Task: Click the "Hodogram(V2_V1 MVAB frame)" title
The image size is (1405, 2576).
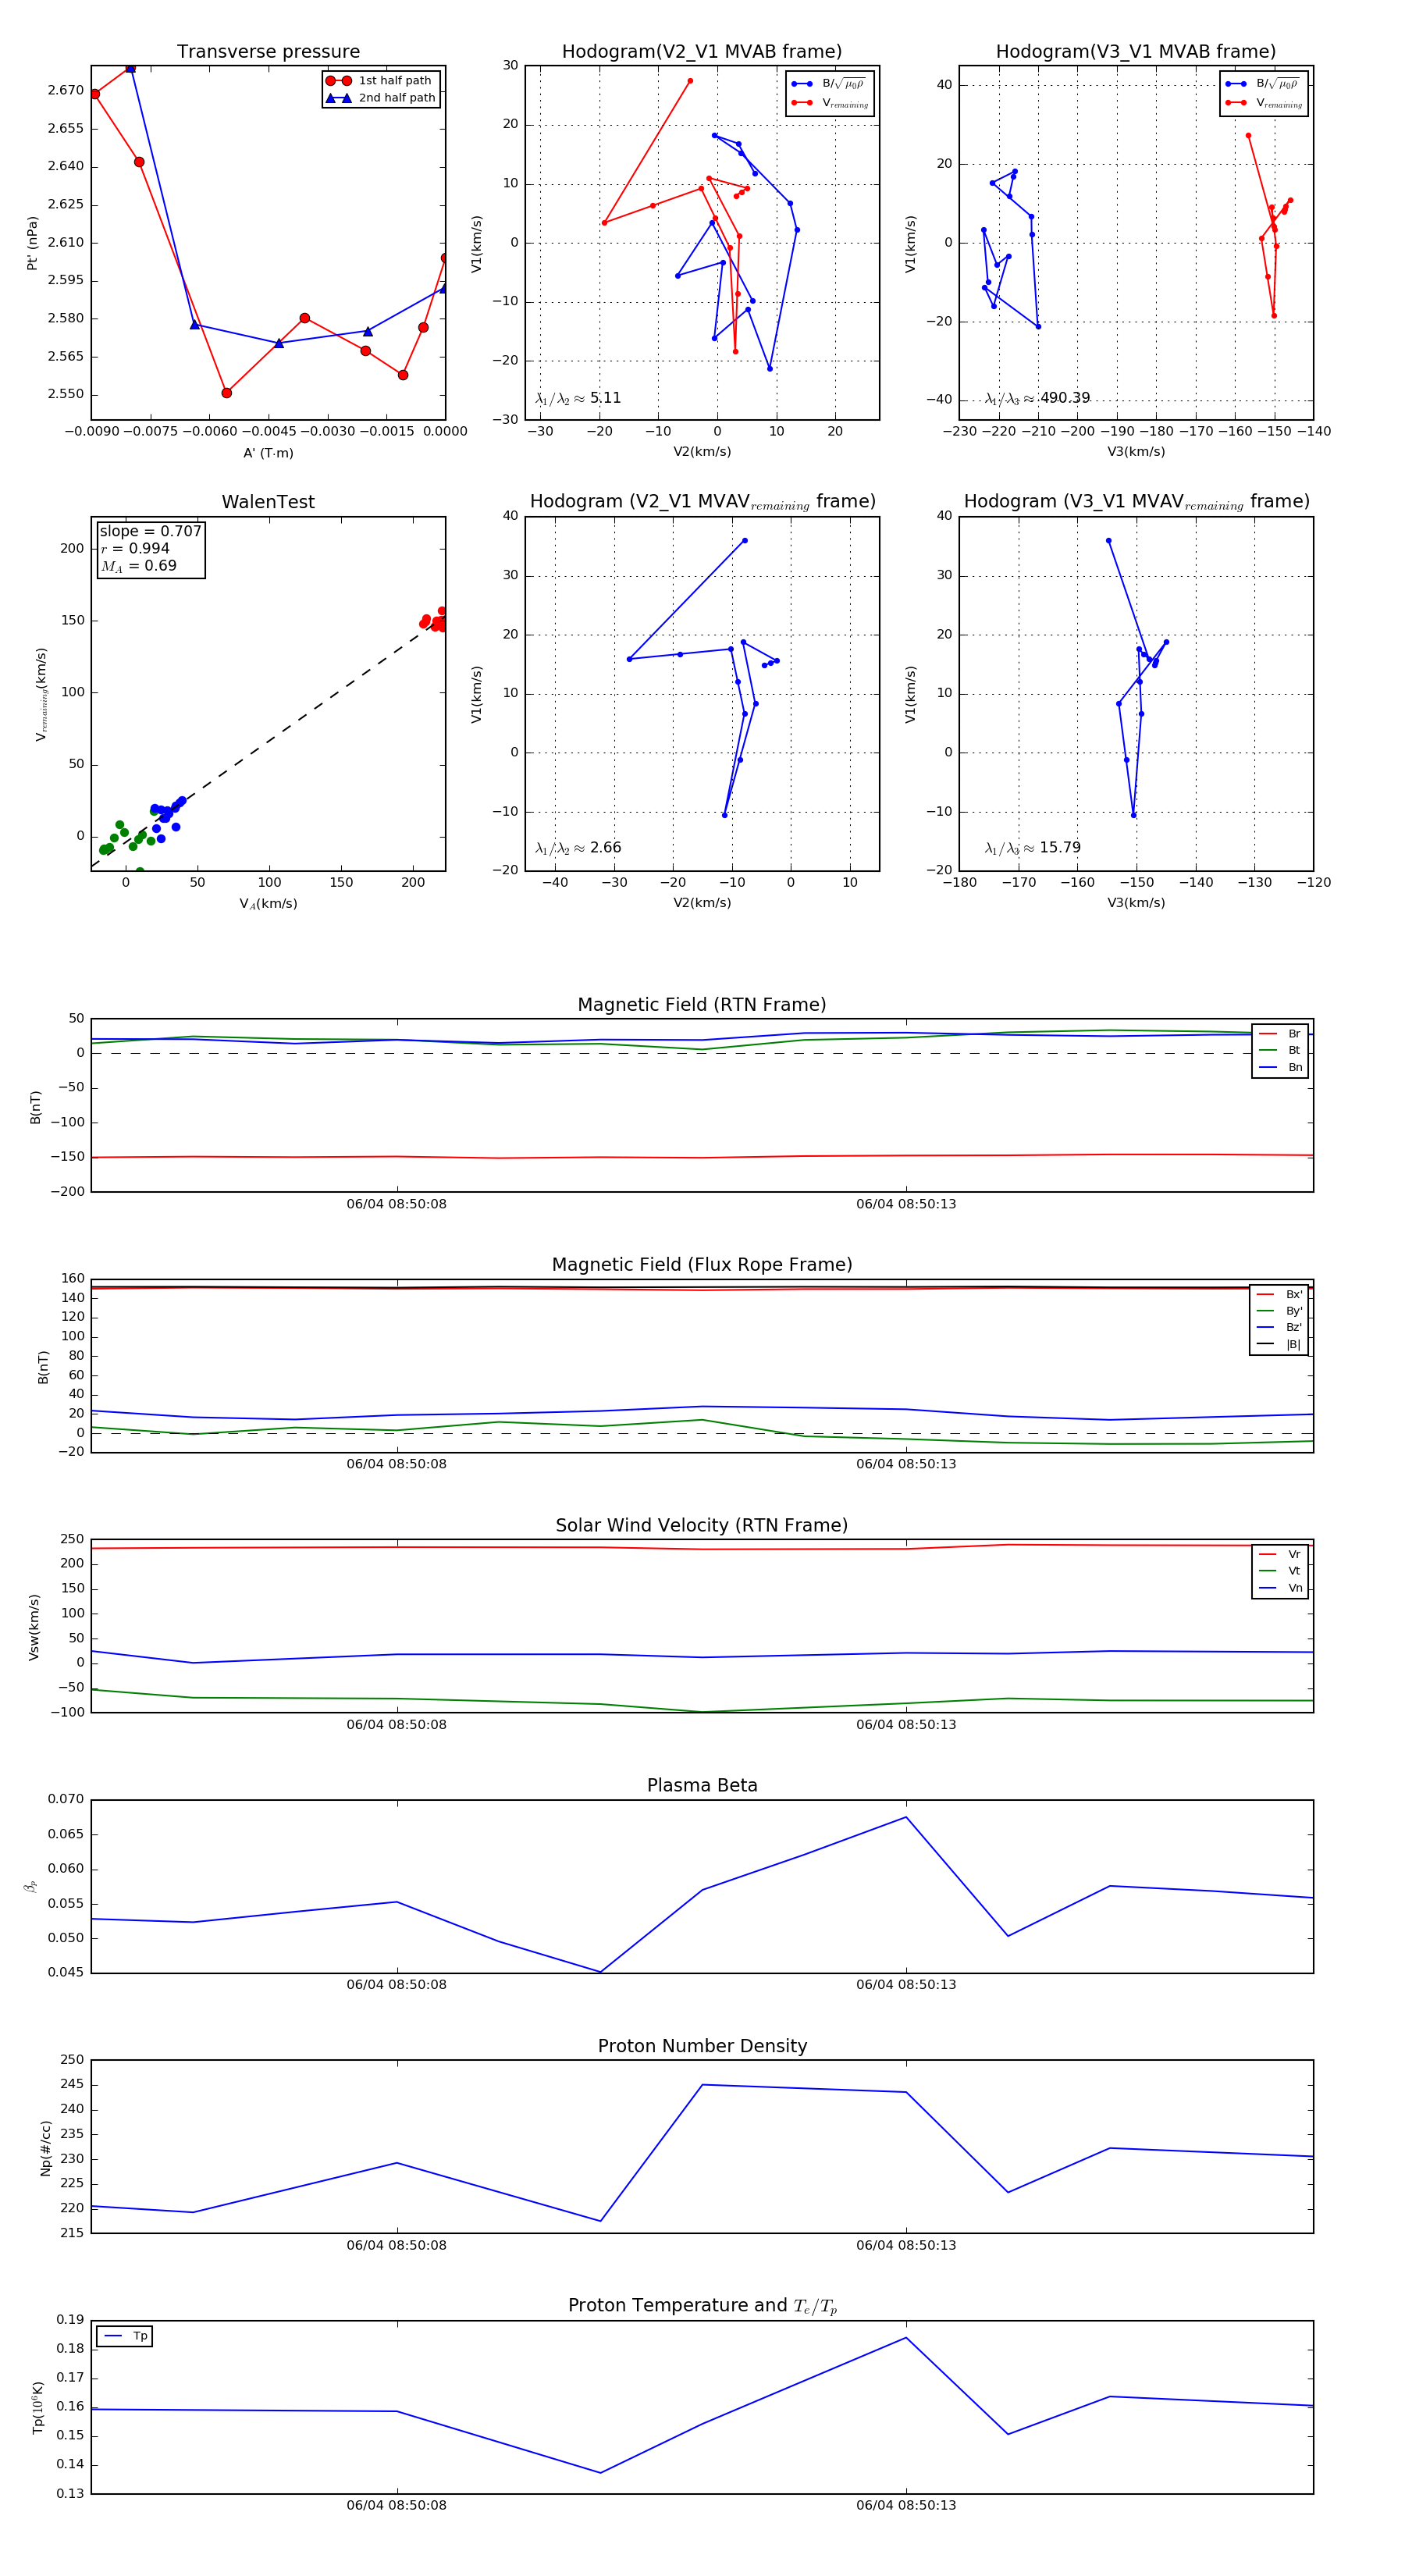Action: point(702,52)
